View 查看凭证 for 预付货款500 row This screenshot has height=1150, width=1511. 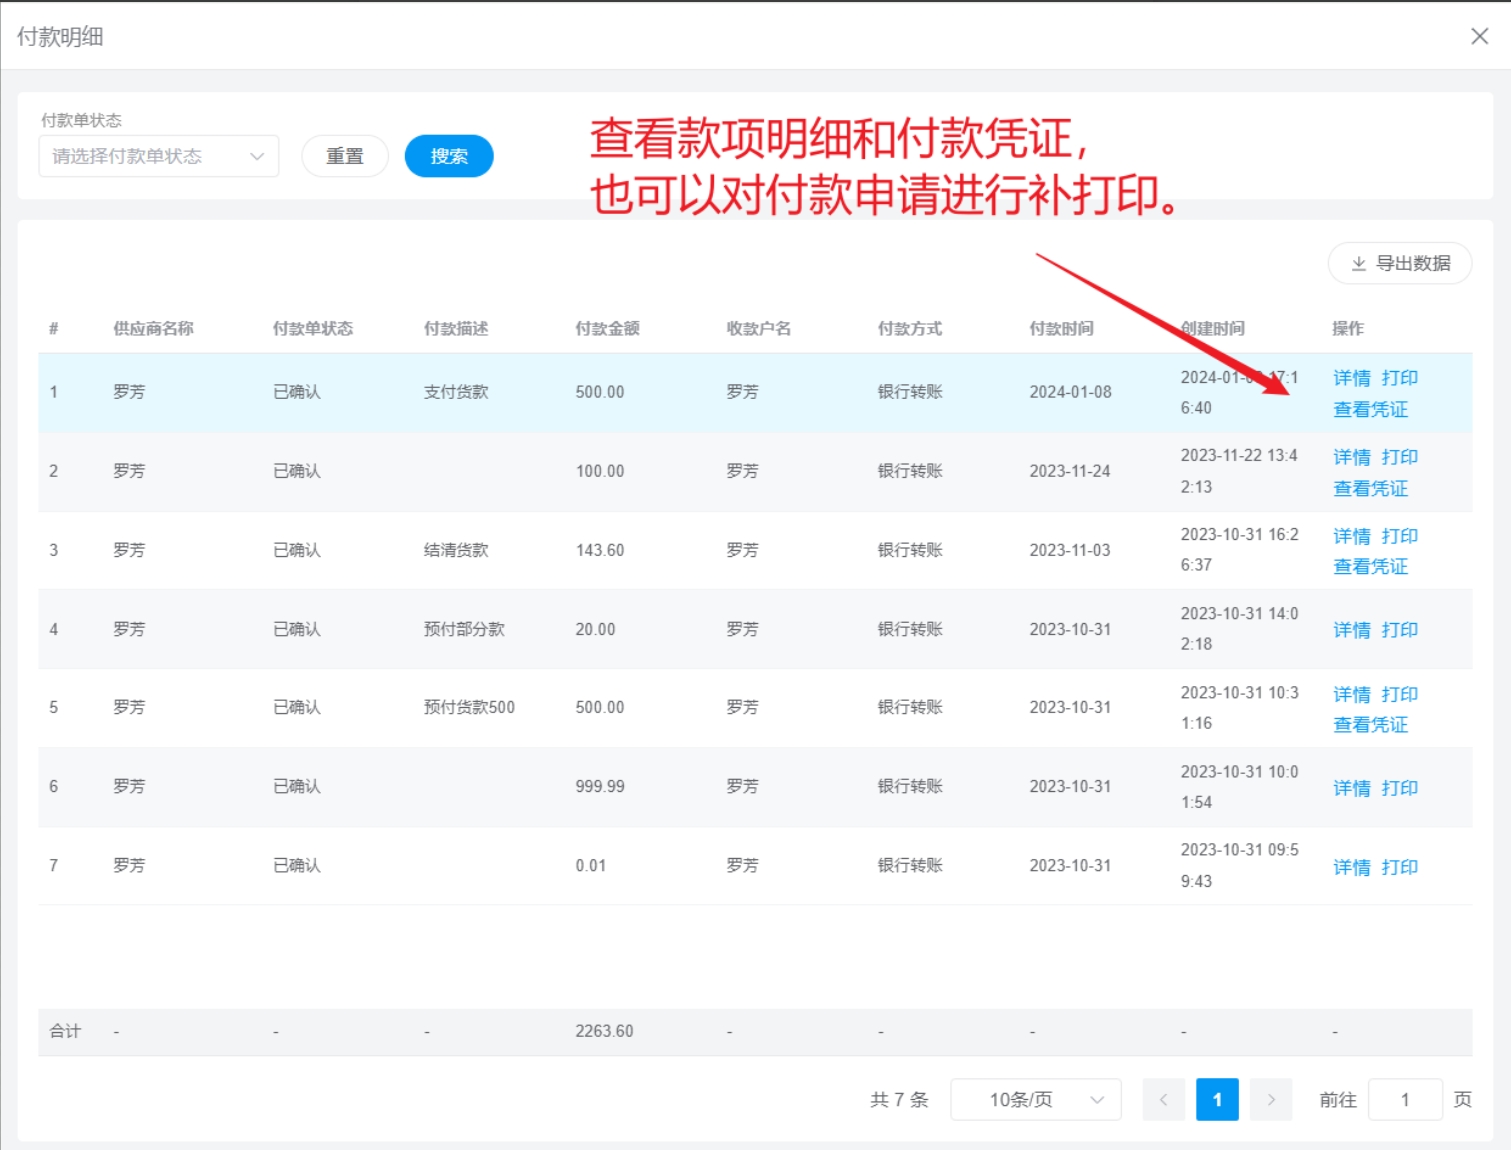tap(1370, 725)
